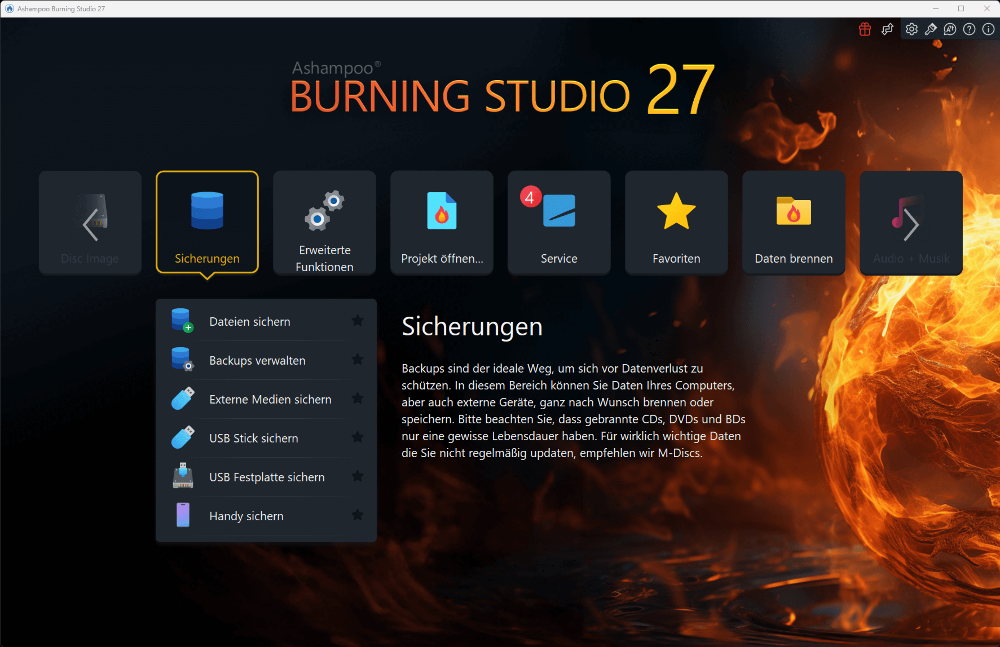Click the question mark help icon
This screenshot has height=647, width=1000.
(x=969, y=29)
